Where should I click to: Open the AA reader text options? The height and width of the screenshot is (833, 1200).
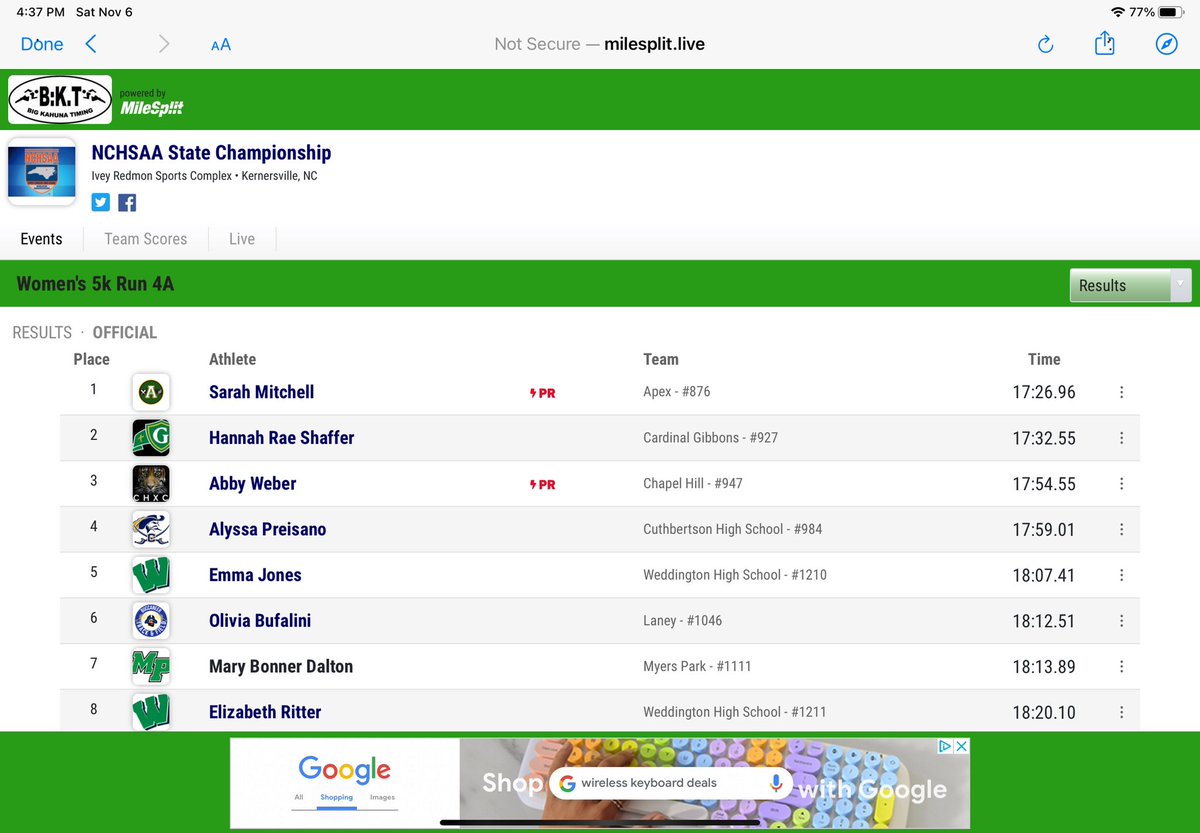pyautogui.click(x=221, y=44)
